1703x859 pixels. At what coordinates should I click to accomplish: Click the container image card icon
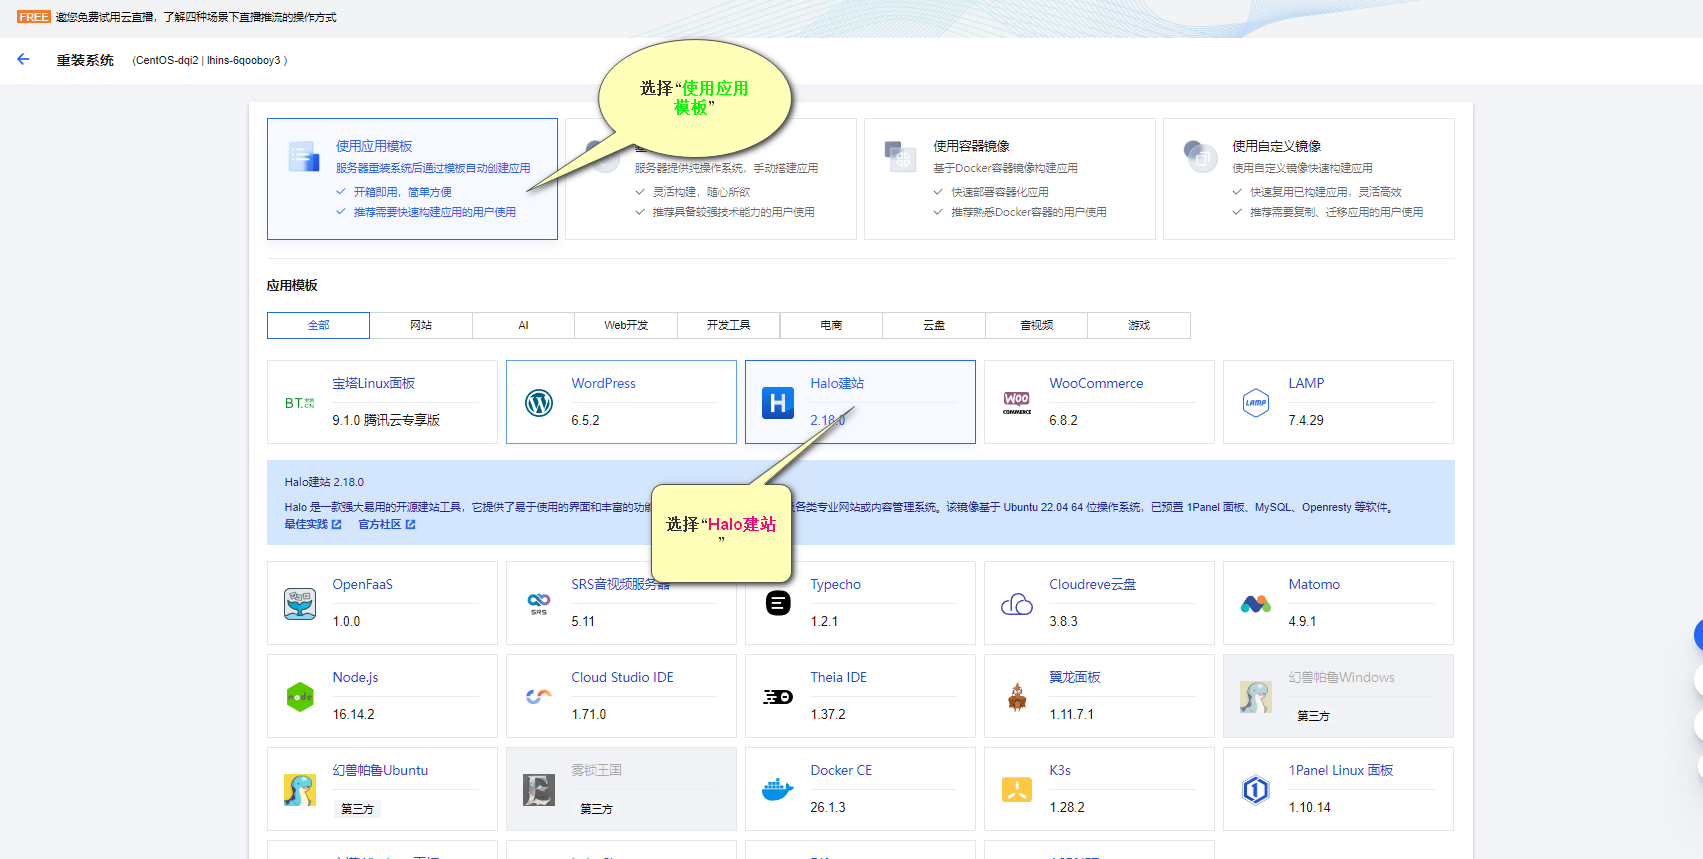pos(900,157)
